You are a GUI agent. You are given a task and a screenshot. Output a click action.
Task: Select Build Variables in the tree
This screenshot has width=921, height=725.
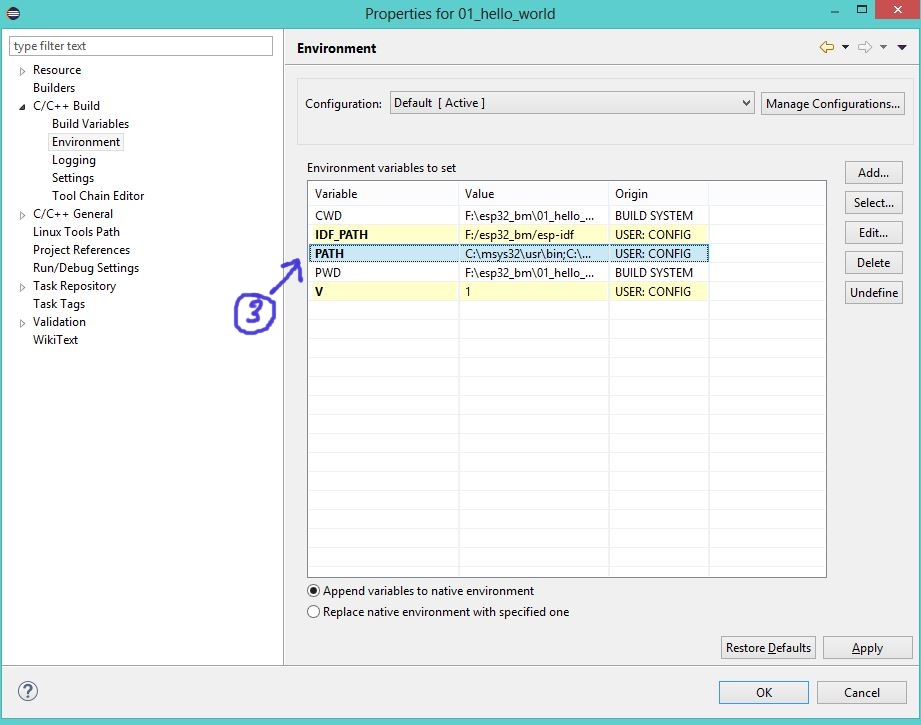point(90,124)
